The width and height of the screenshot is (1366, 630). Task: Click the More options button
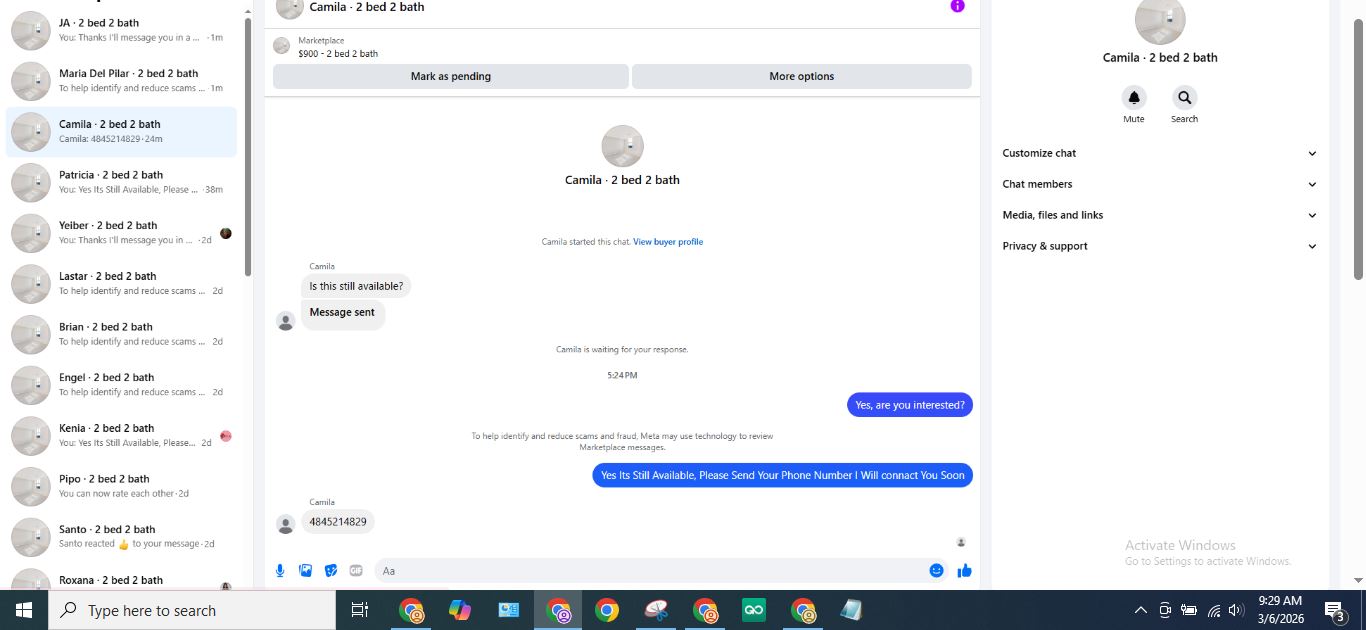tap(801, 76)
